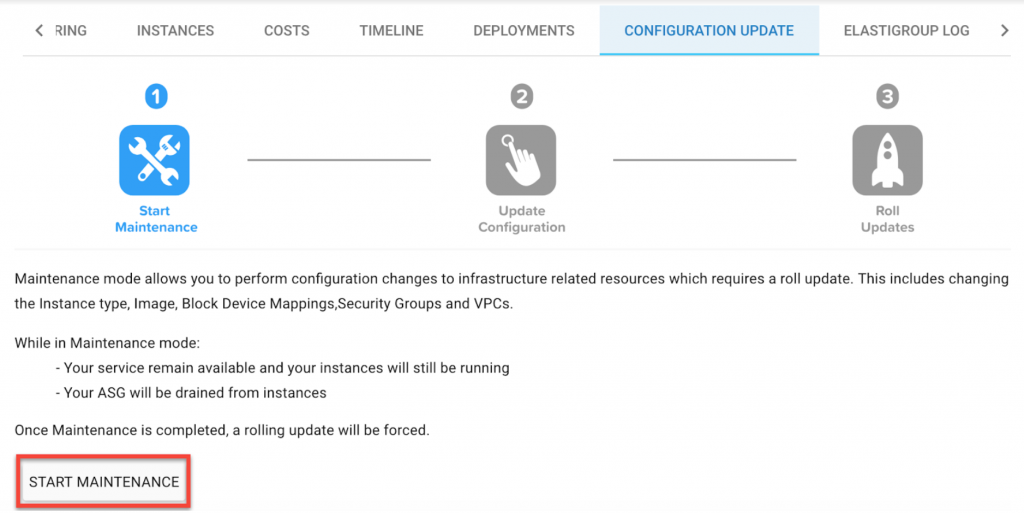
Task: Click the blue Start Maintenance step label
Action: 156,219
